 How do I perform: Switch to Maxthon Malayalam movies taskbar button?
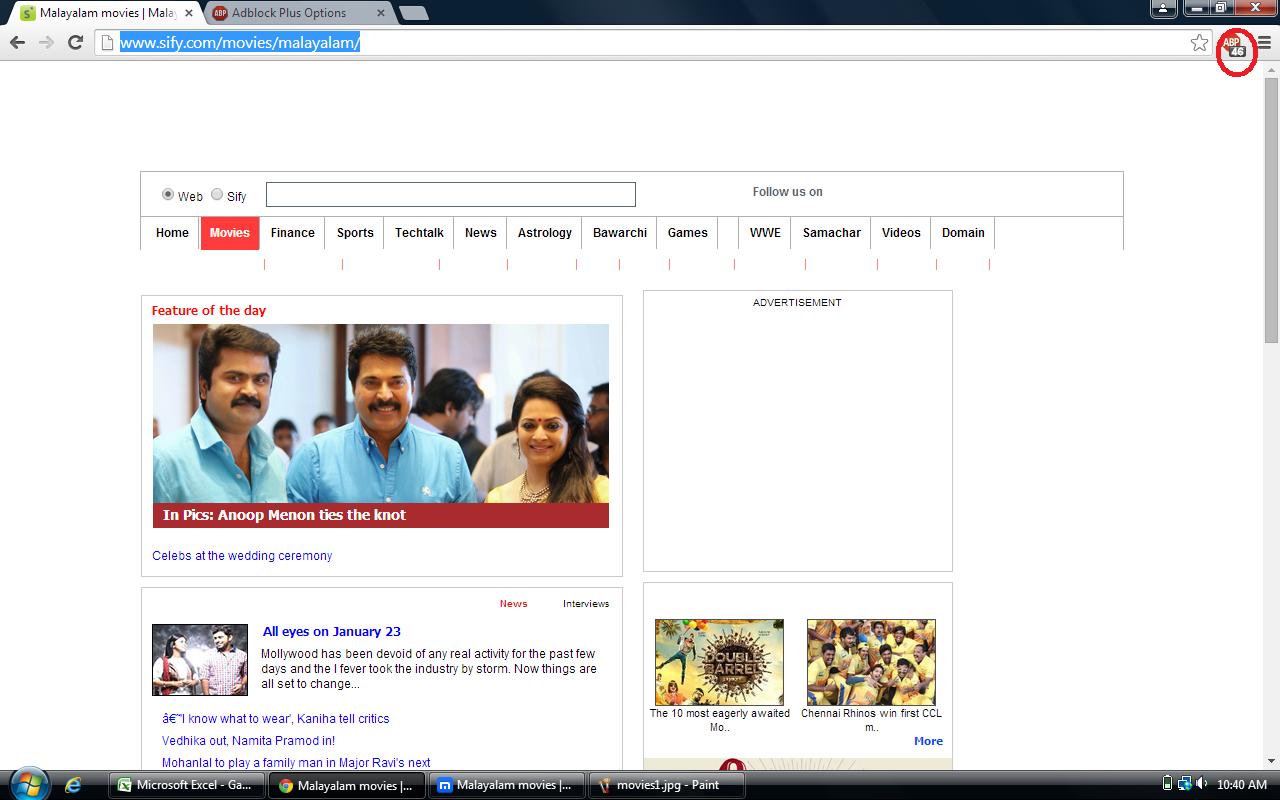(x=507, y=785)
